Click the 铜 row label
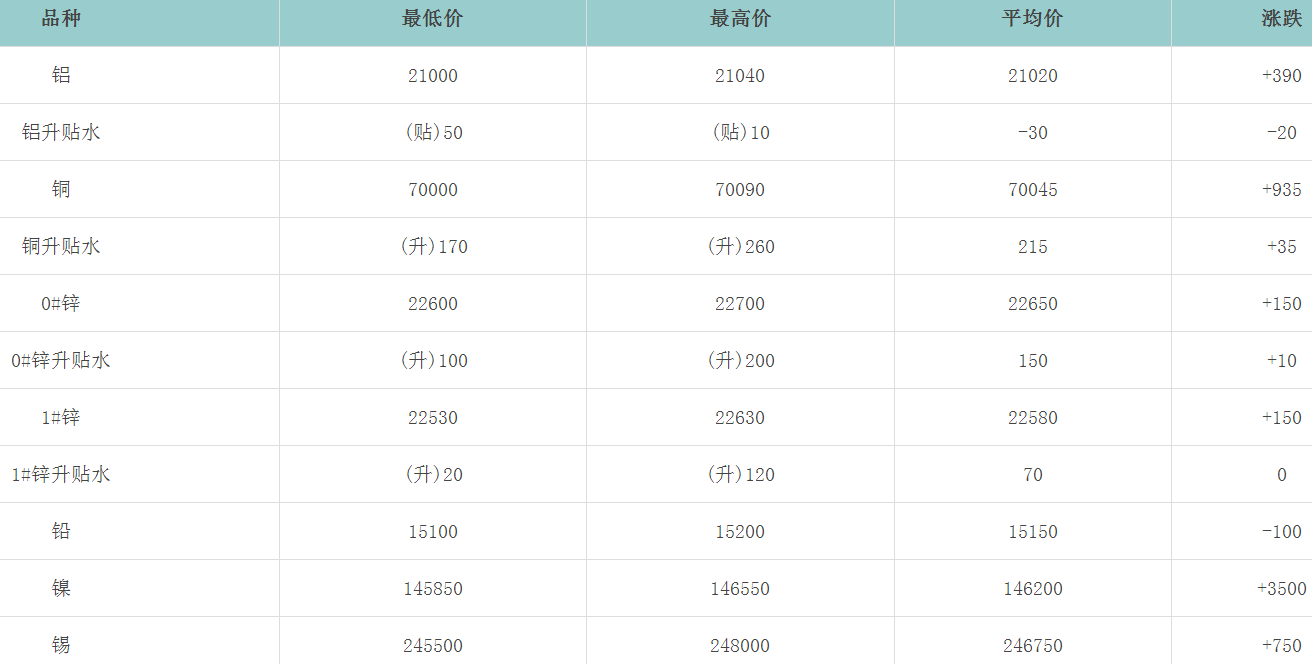The image size is (1312, 664). pos(61,189)
